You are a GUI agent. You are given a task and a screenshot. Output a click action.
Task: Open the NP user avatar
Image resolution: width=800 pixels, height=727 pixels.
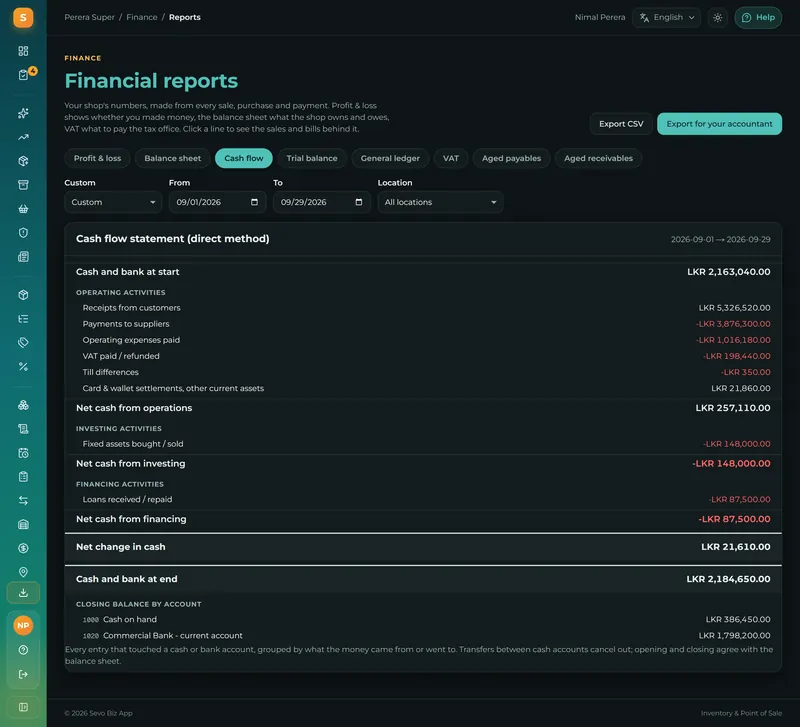point(23,625)
